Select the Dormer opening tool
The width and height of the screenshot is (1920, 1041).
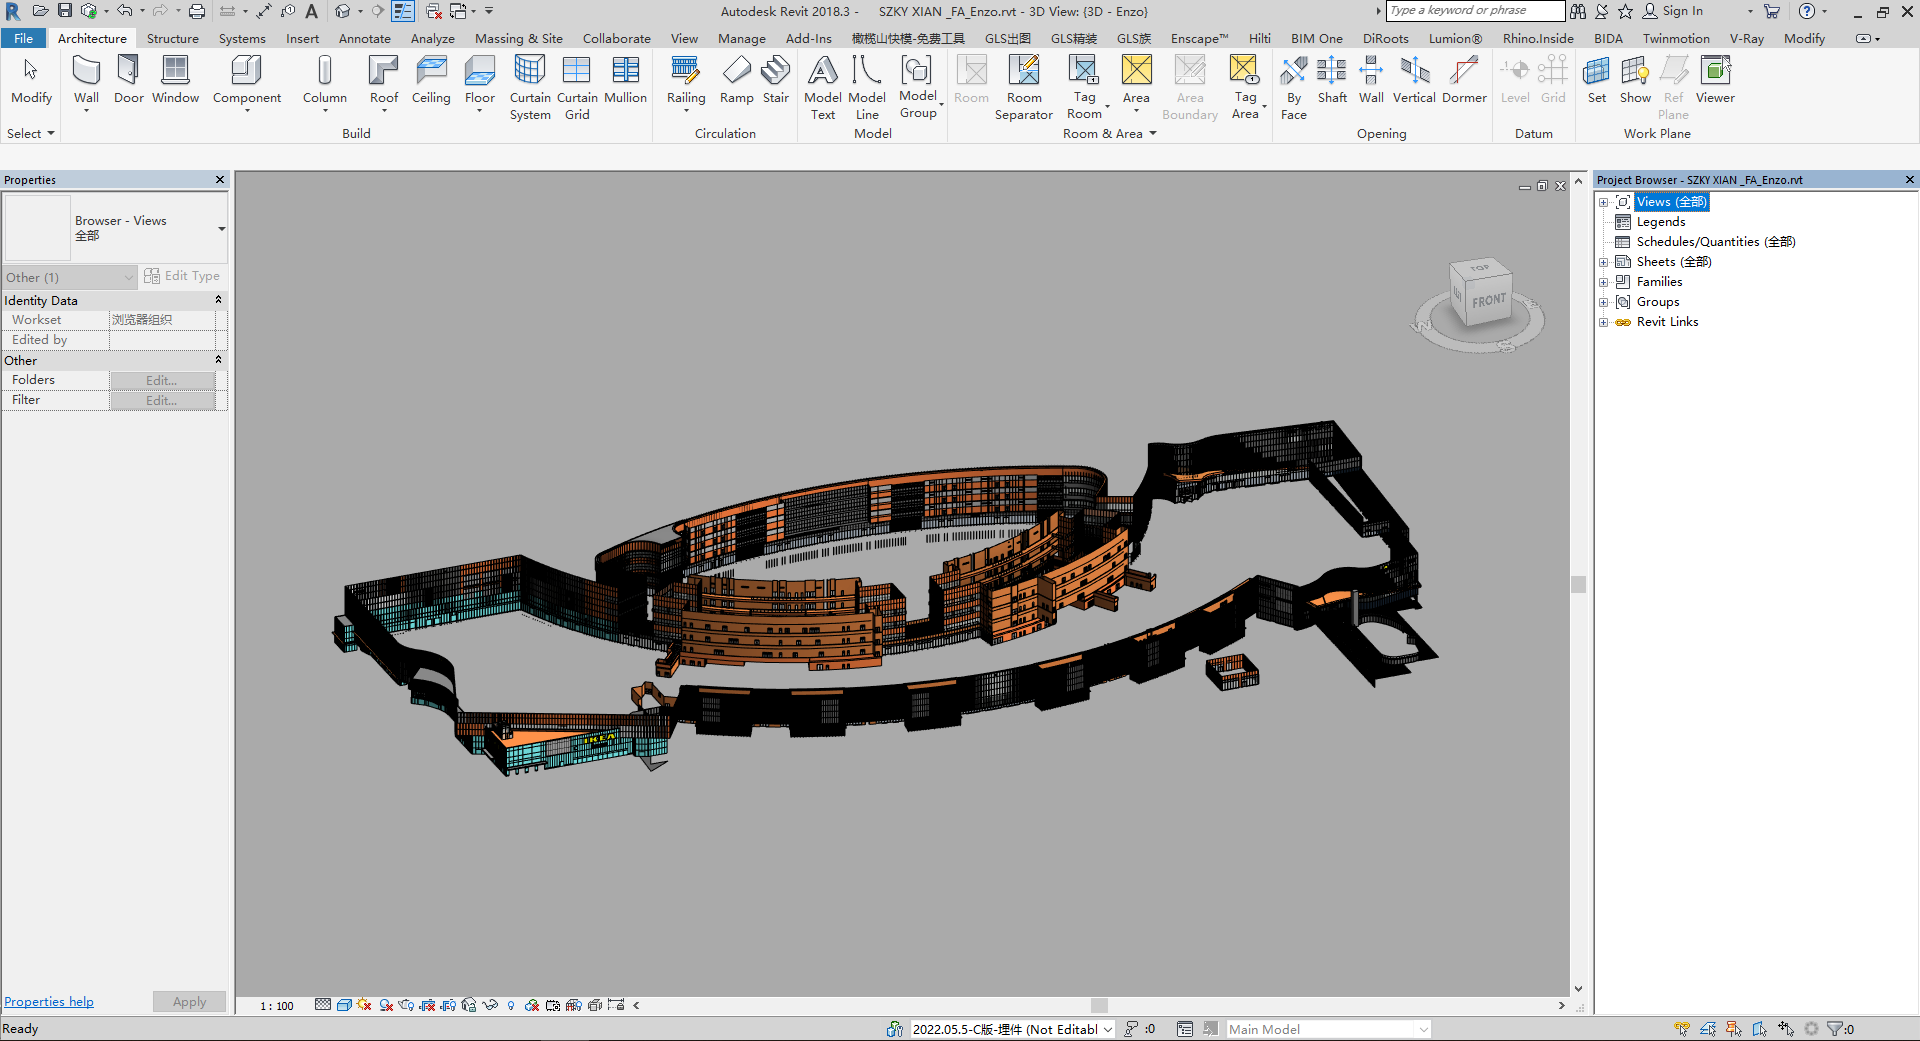coord(1464,80)
